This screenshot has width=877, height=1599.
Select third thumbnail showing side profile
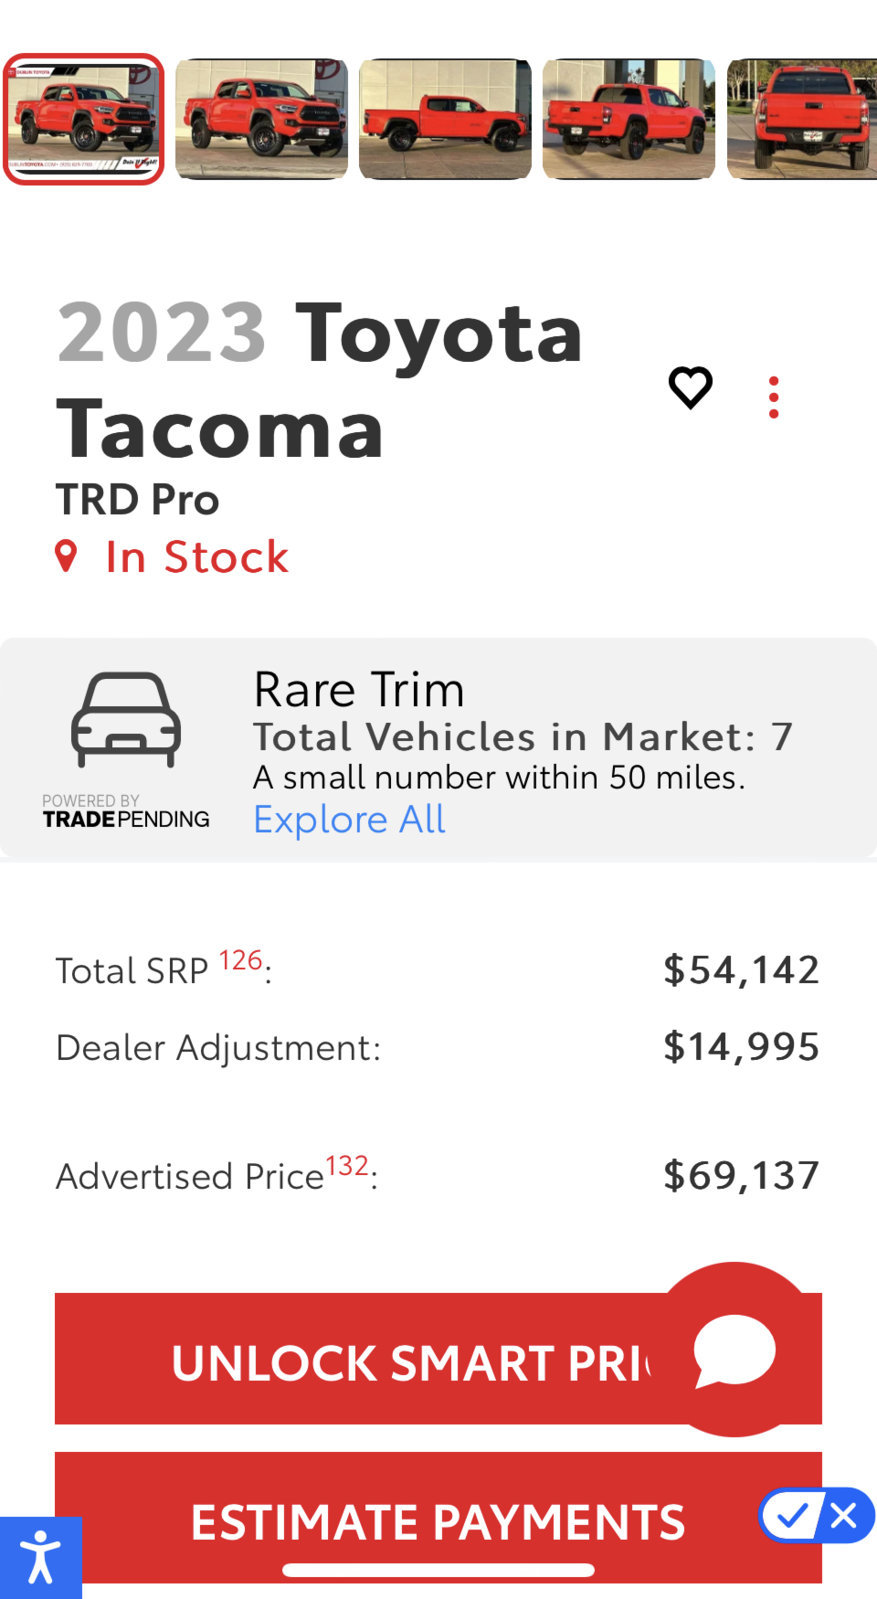(445, 119)
